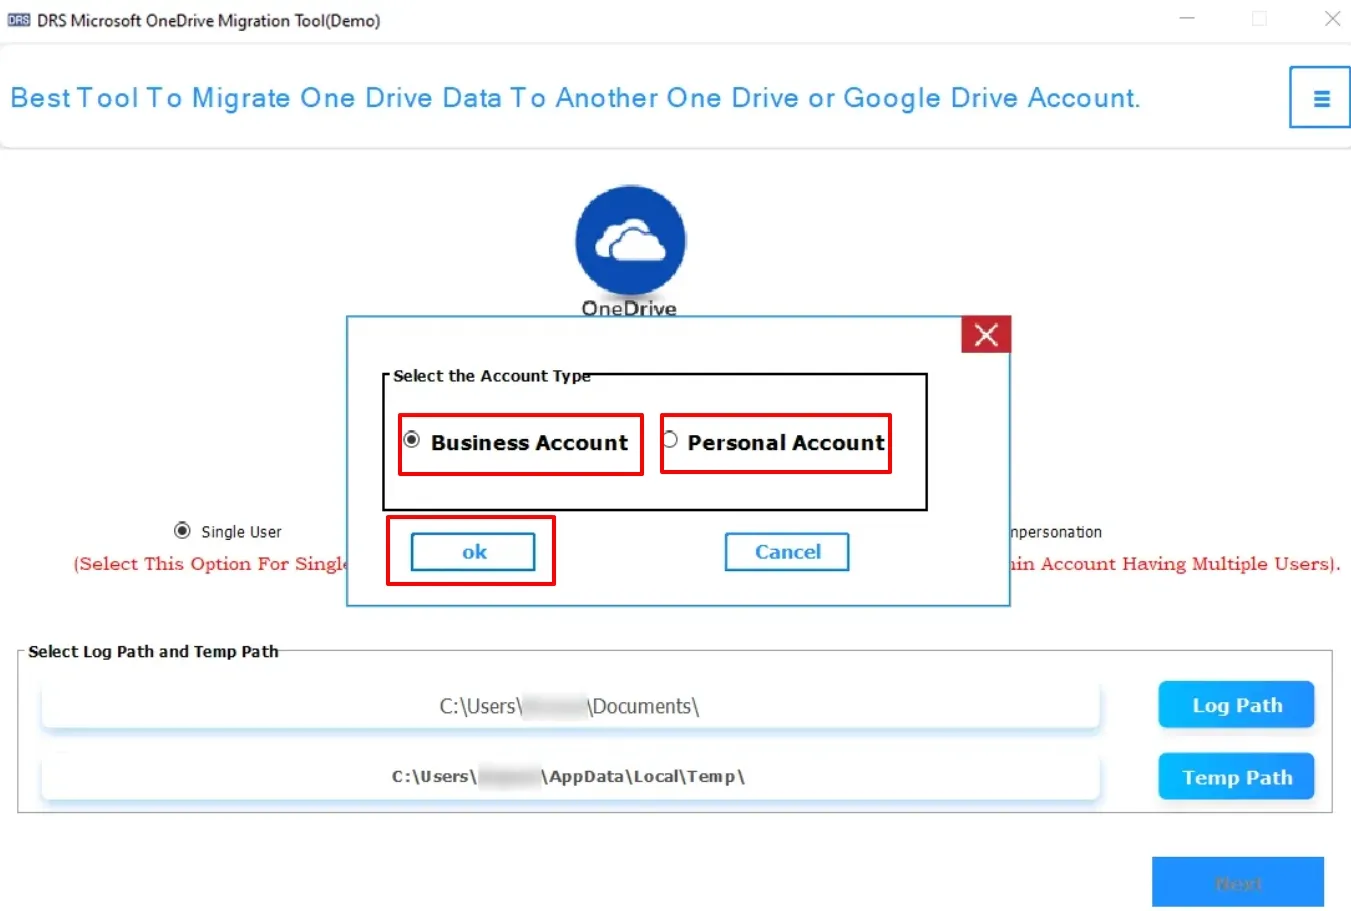
Task: Click the DRS app icon in title bar
Action: [x=18, y=20]
